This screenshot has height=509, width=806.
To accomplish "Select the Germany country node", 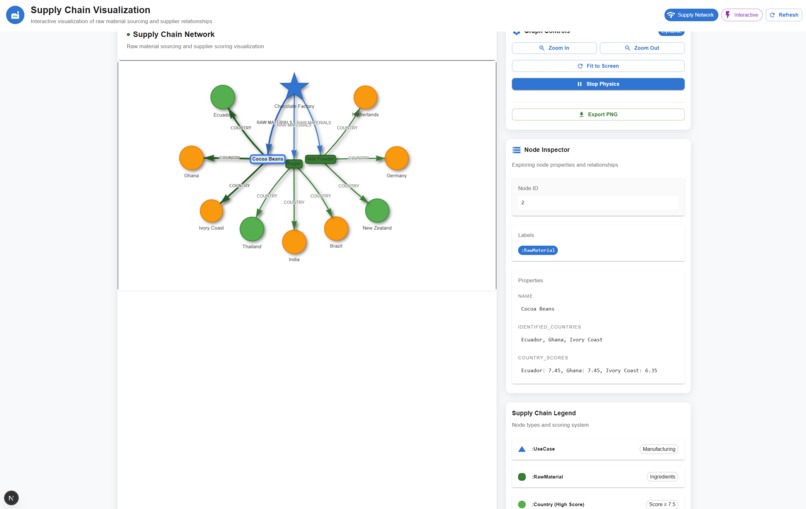I will pos(396,158).
